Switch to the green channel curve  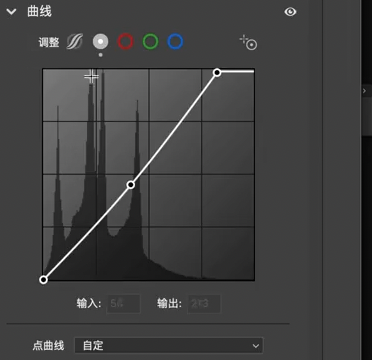[x=150, y=42]
